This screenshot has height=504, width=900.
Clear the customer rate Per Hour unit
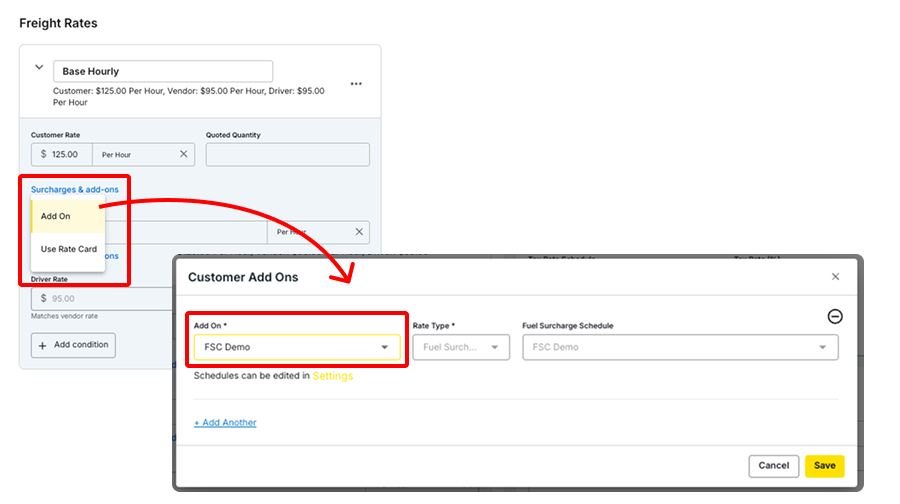184,154
